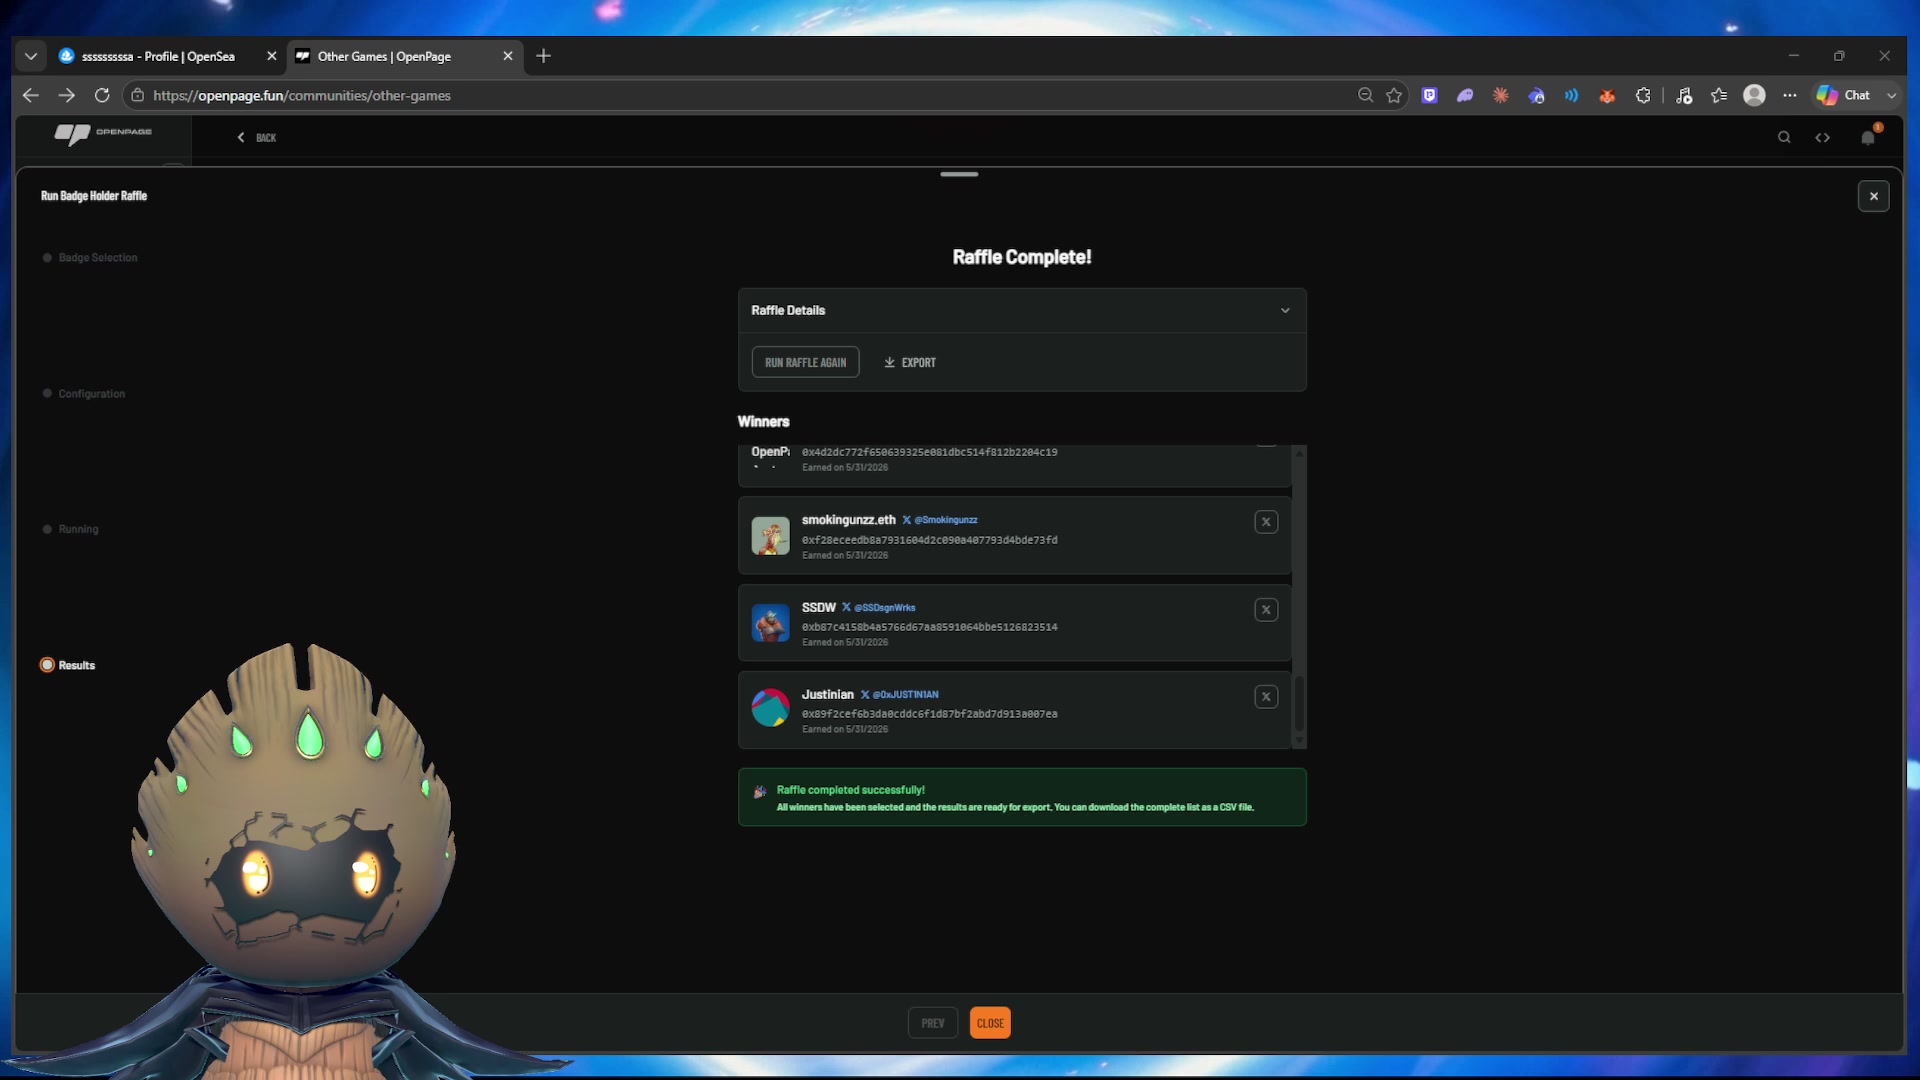Open a new browser tab
Image resolution: width=1920 pixels, height=1080 pixels.
543,57
